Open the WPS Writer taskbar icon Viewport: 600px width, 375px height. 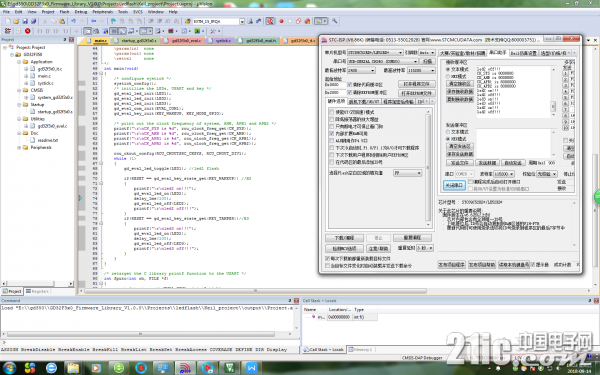(x=251, y=368)
